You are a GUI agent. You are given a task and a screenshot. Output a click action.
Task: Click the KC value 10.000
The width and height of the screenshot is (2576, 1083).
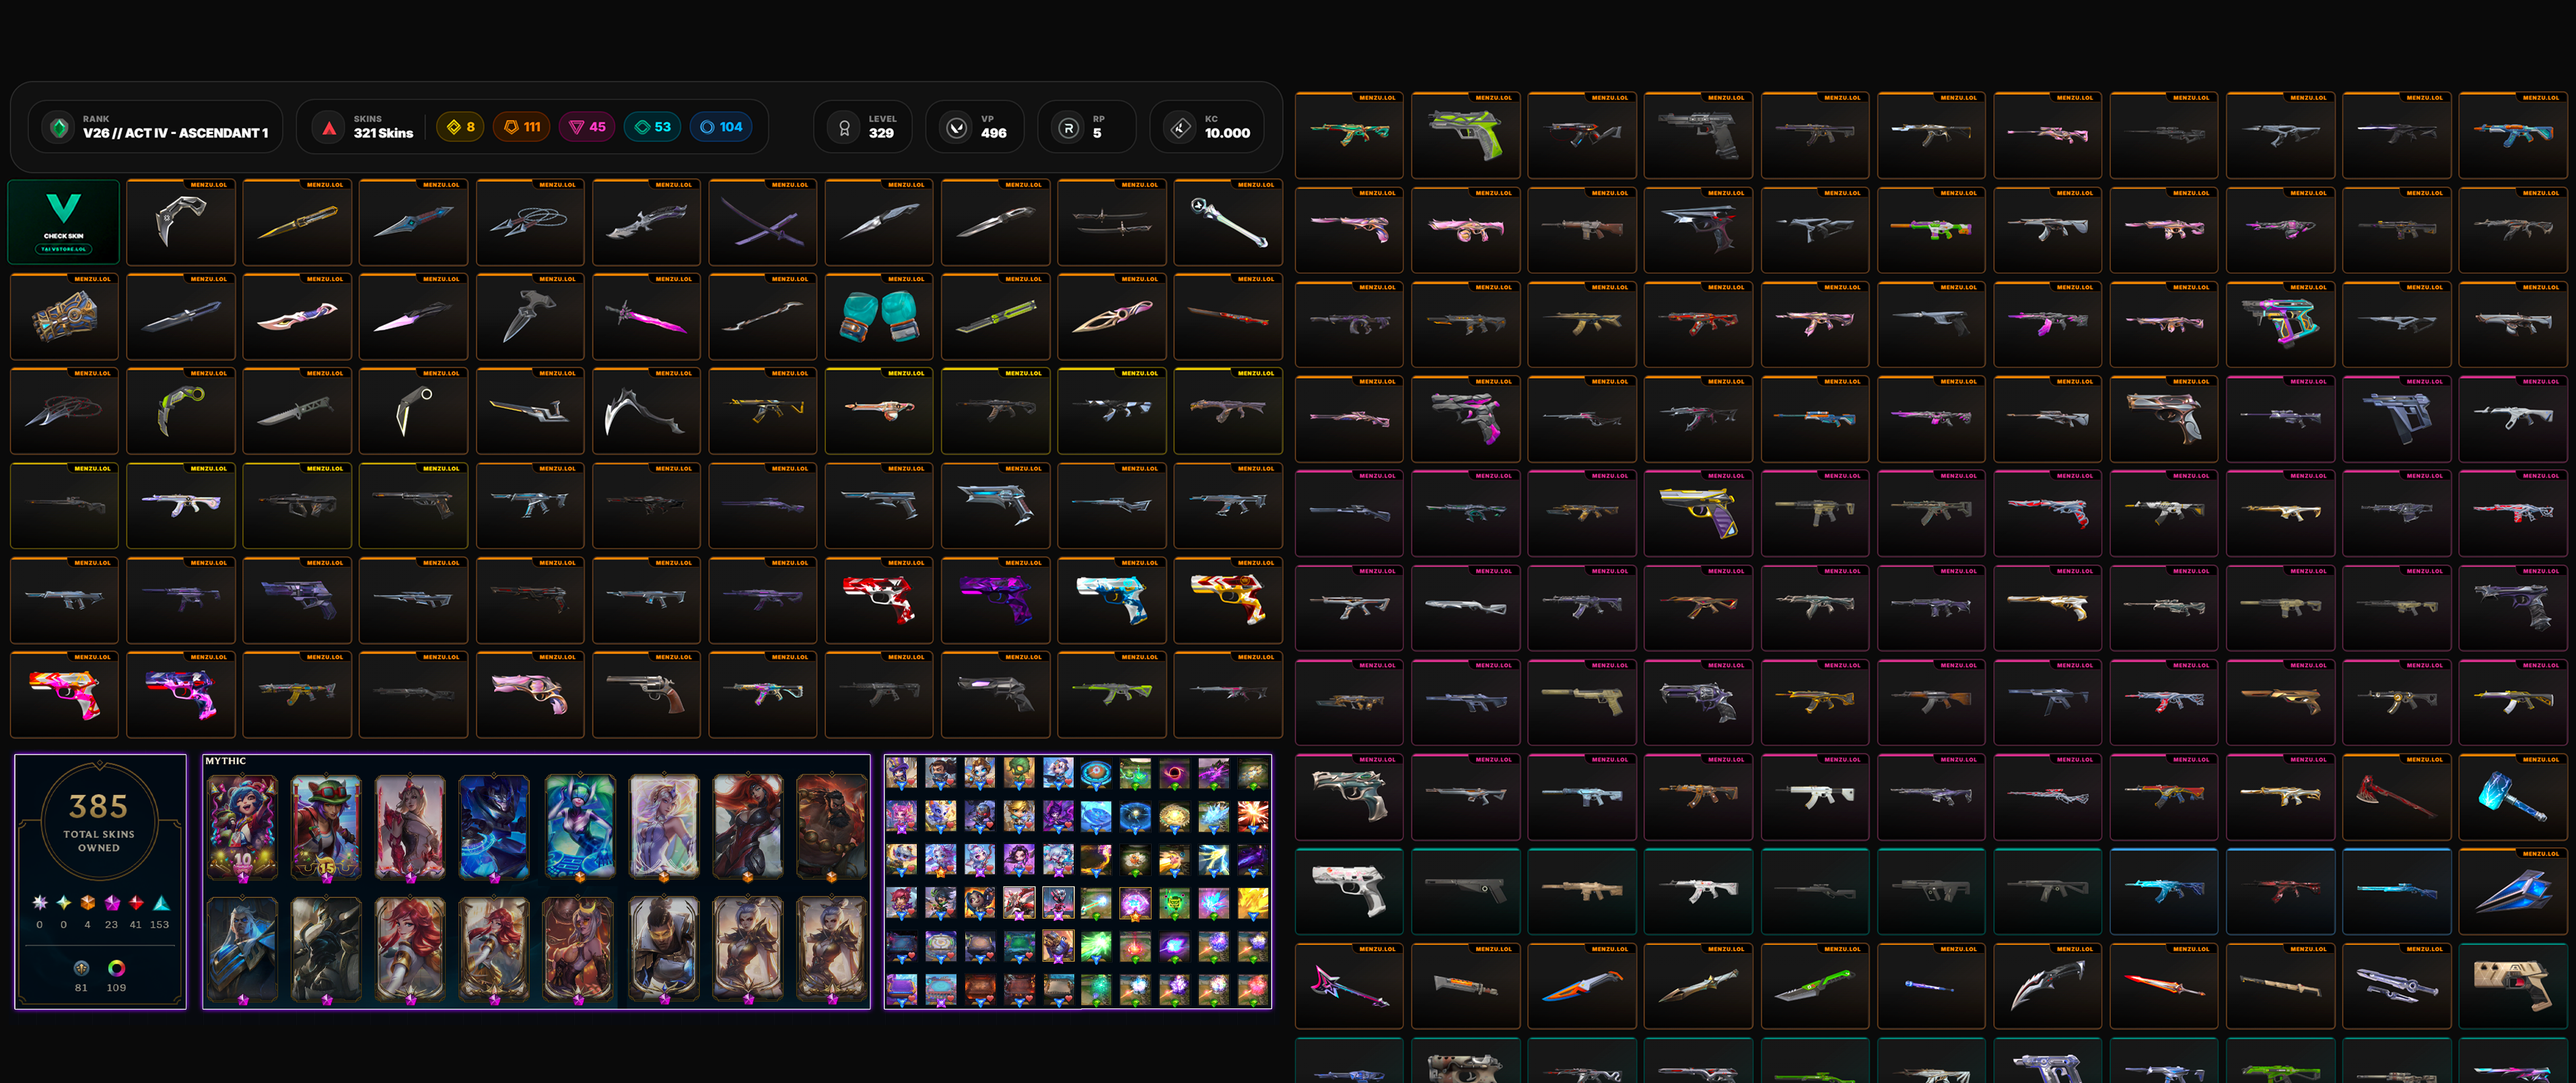click(x=1227, y=133)
